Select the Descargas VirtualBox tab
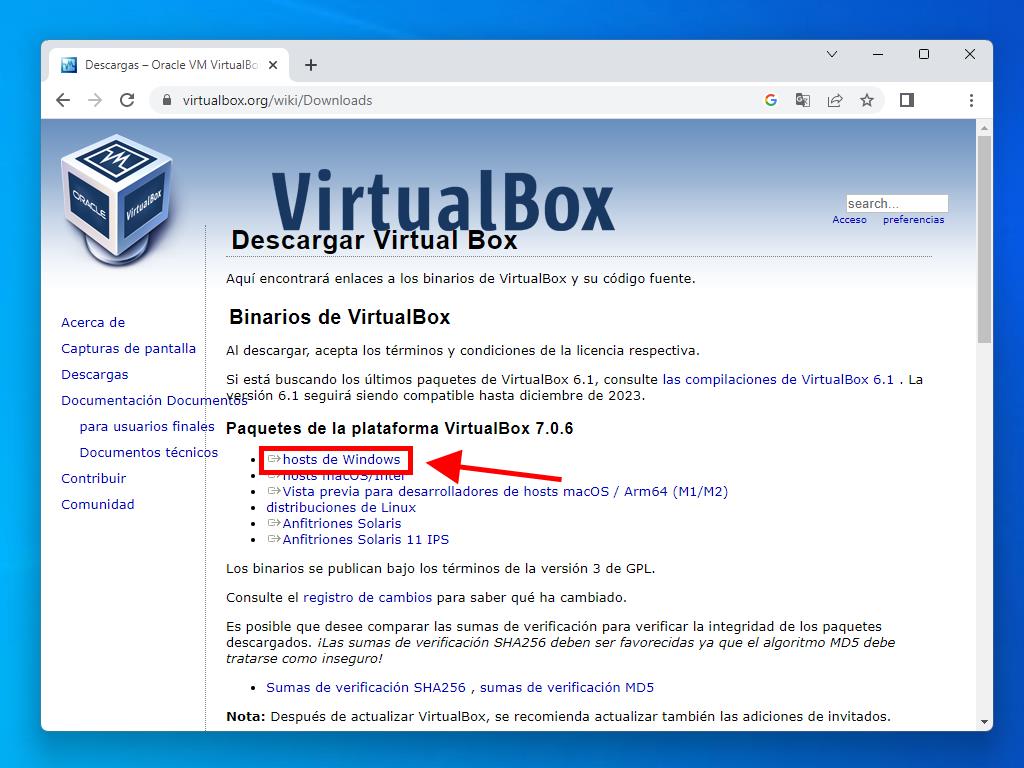This screenshot has width=1024, height=768. pos(165,65)
